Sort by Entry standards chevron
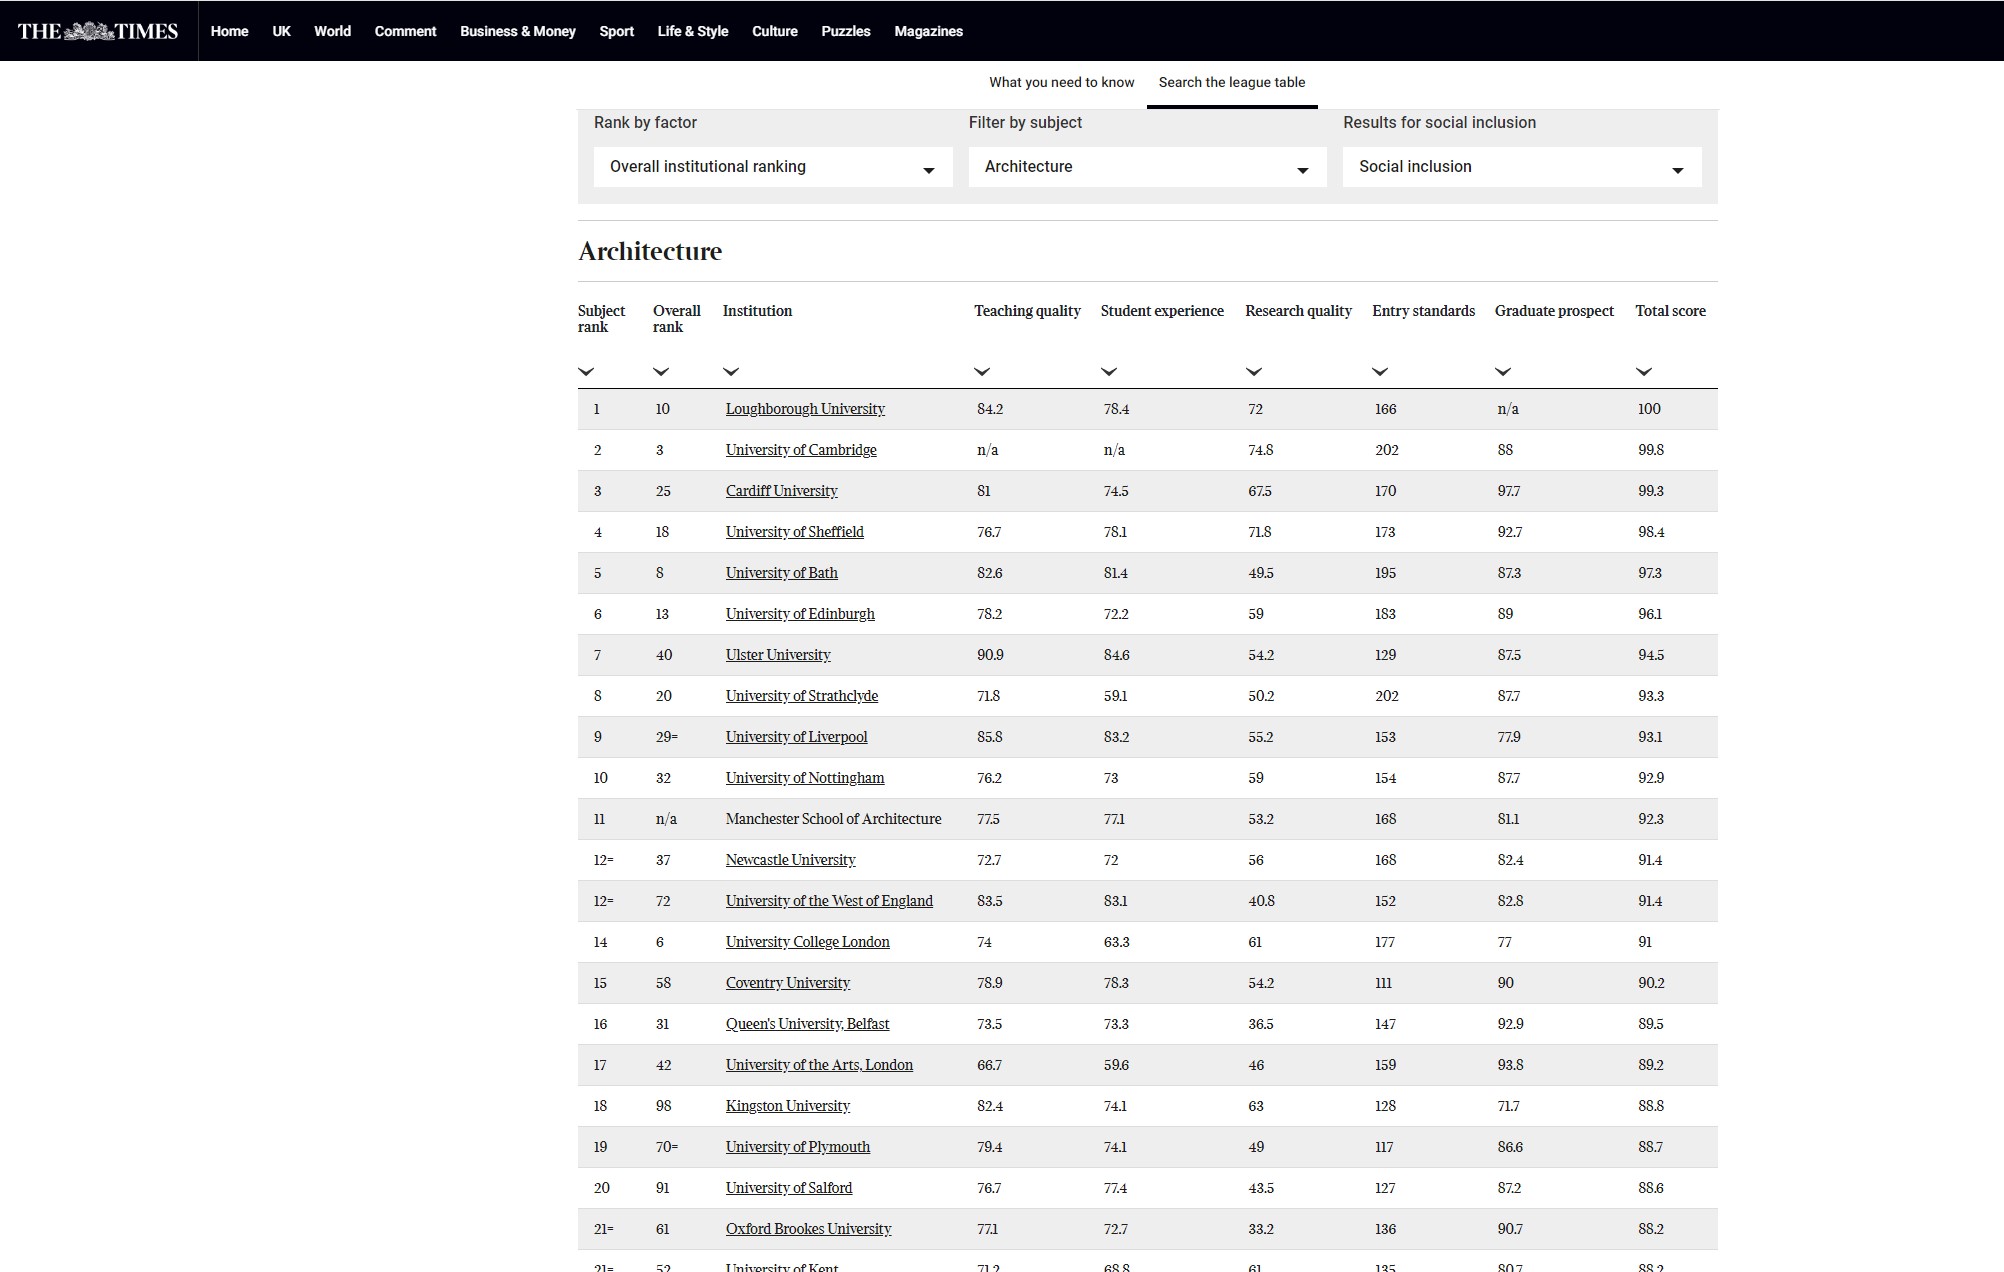Image resolution: width=2004 pixels, height=1272 pixels. pyautogui.click(x=1380, y=372)
